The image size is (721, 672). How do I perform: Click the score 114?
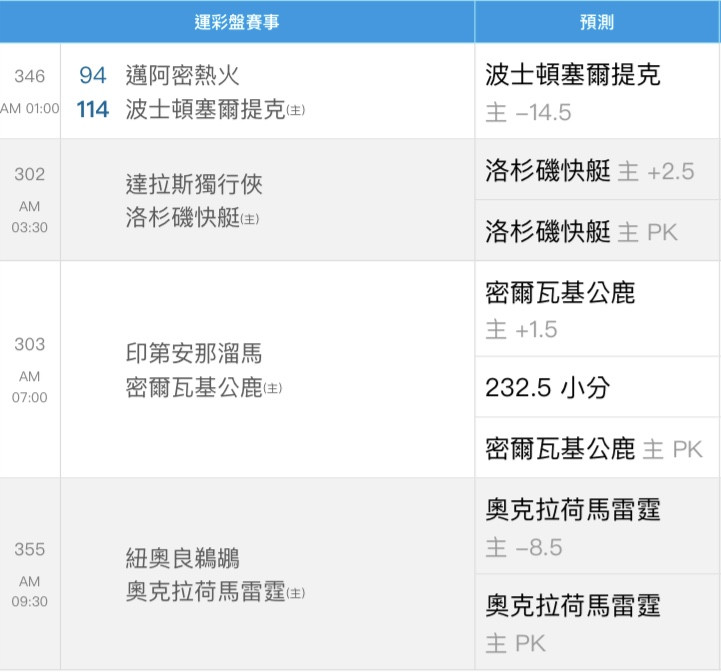93,109
